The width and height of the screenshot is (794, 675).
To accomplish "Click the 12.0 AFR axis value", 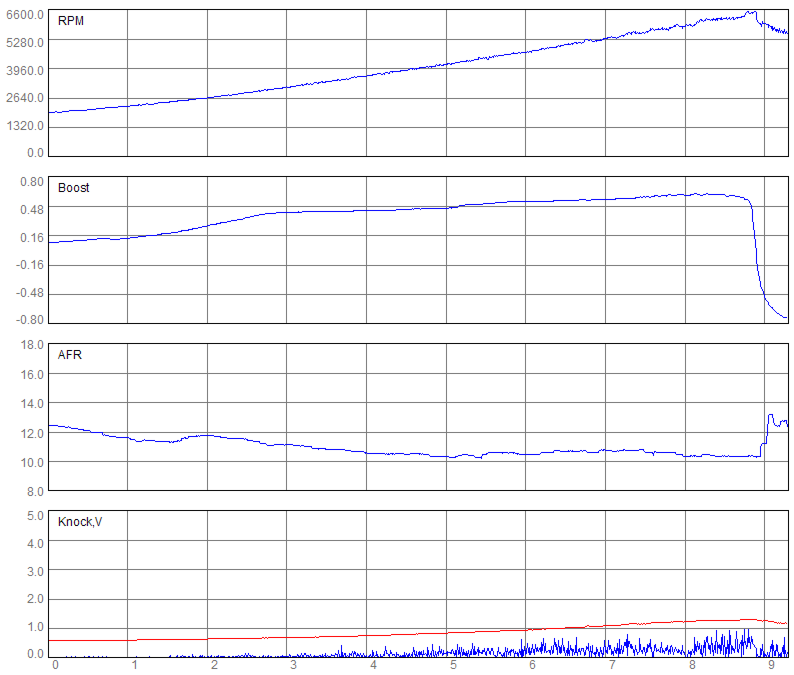I will 32,433.
